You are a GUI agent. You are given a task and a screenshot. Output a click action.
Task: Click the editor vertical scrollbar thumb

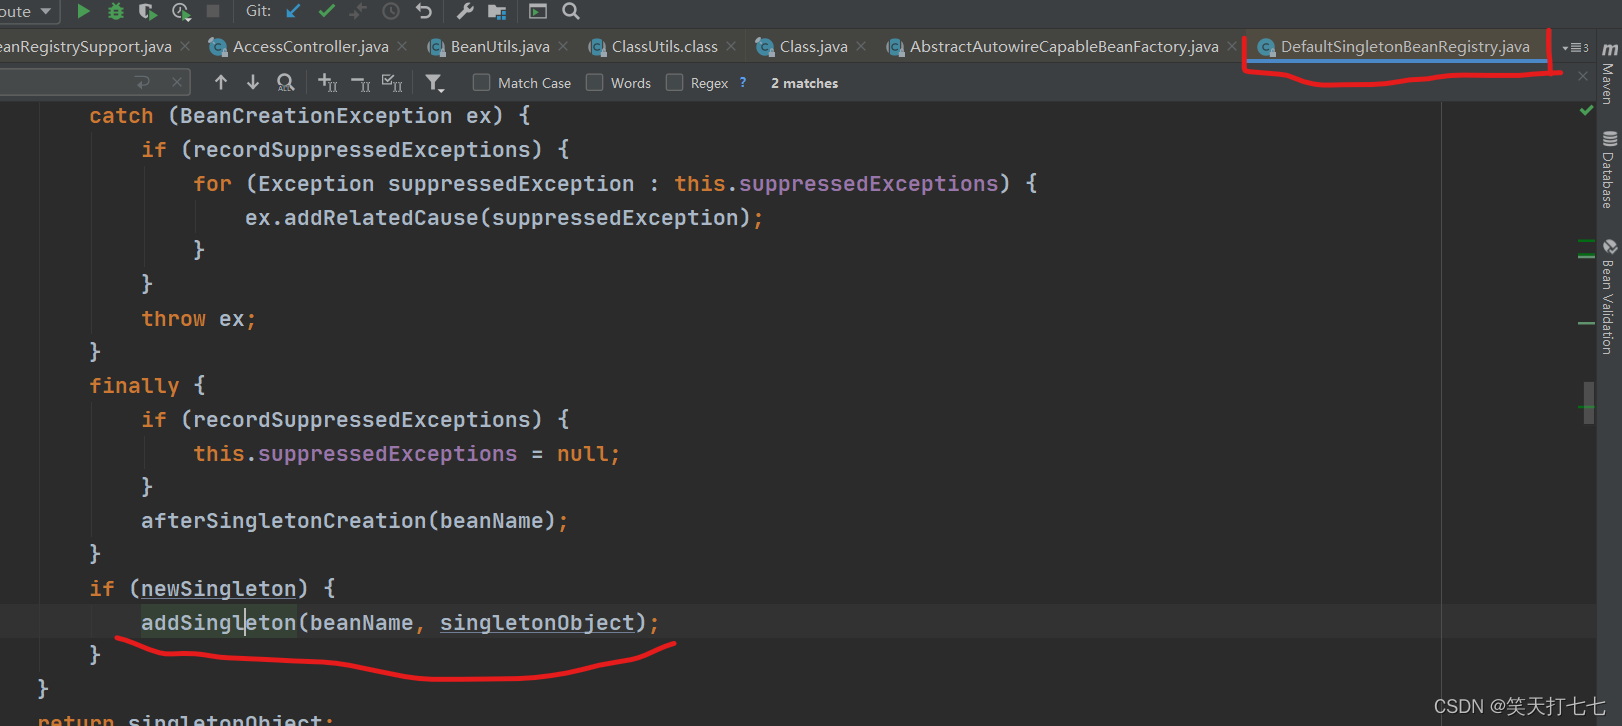coord(1588,402)
